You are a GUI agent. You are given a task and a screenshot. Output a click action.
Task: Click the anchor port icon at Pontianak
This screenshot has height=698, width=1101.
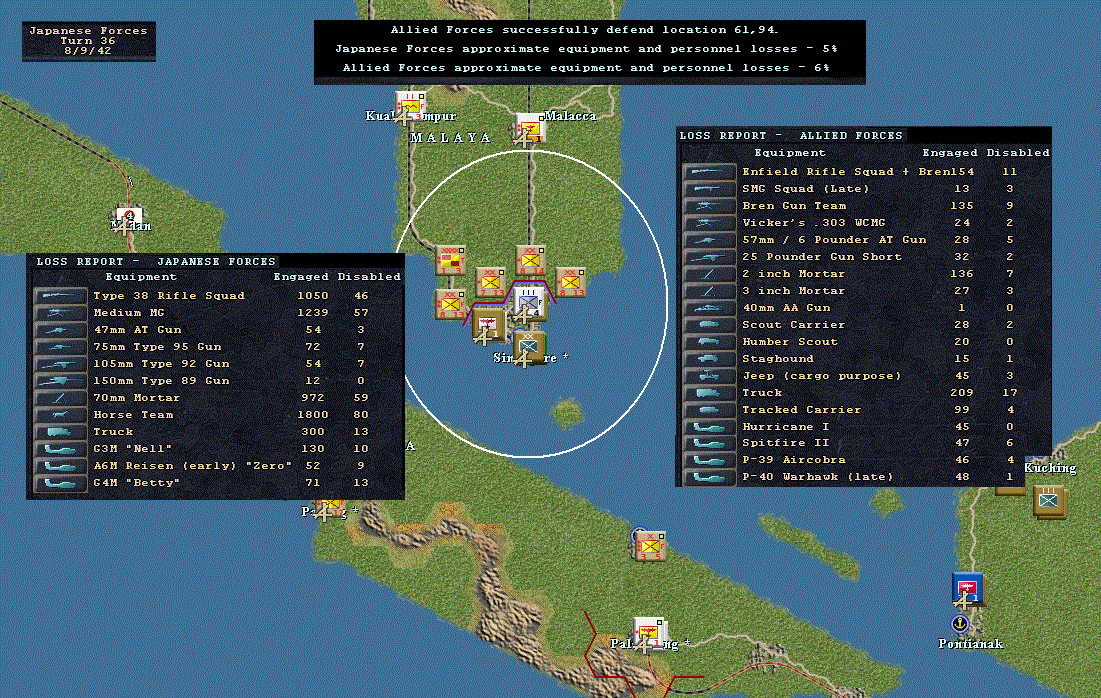(x=959, y=624)
